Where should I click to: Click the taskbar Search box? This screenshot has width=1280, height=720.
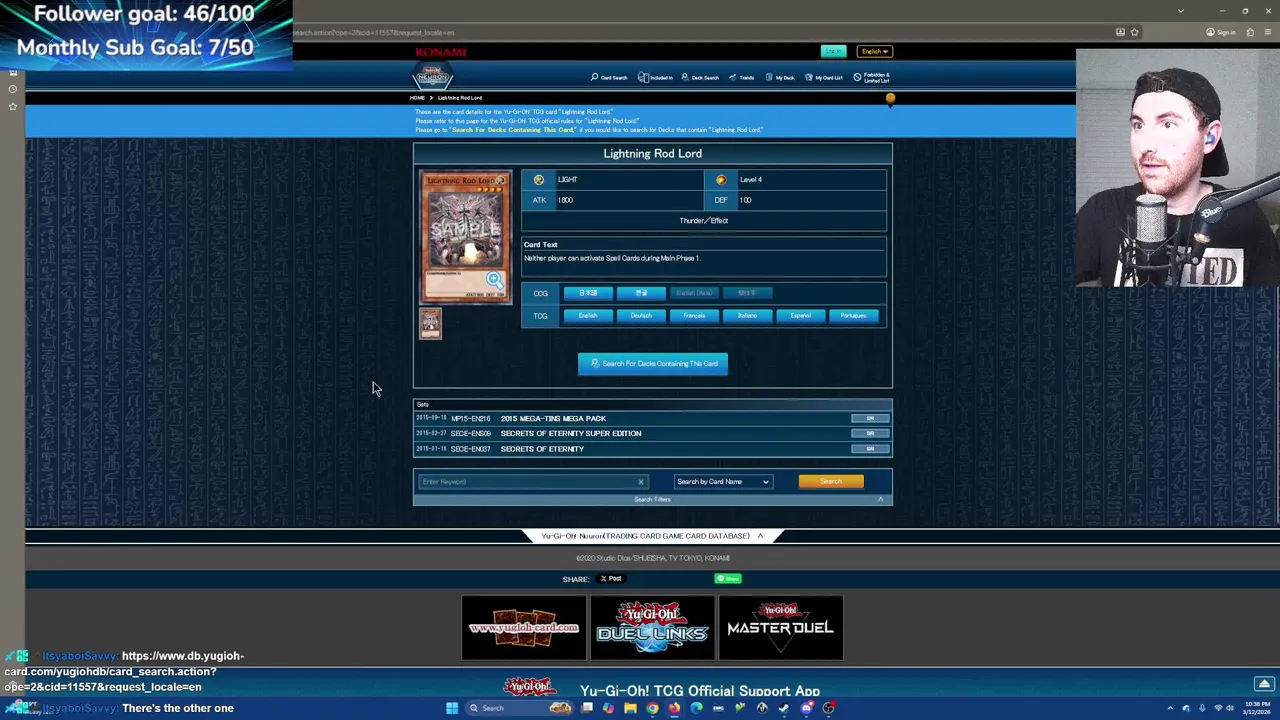pos(520,708)
